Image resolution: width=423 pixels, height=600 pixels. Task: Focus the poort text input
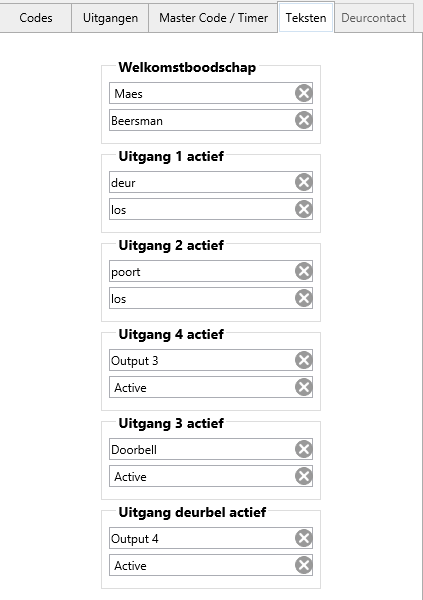tap(202, 271)
